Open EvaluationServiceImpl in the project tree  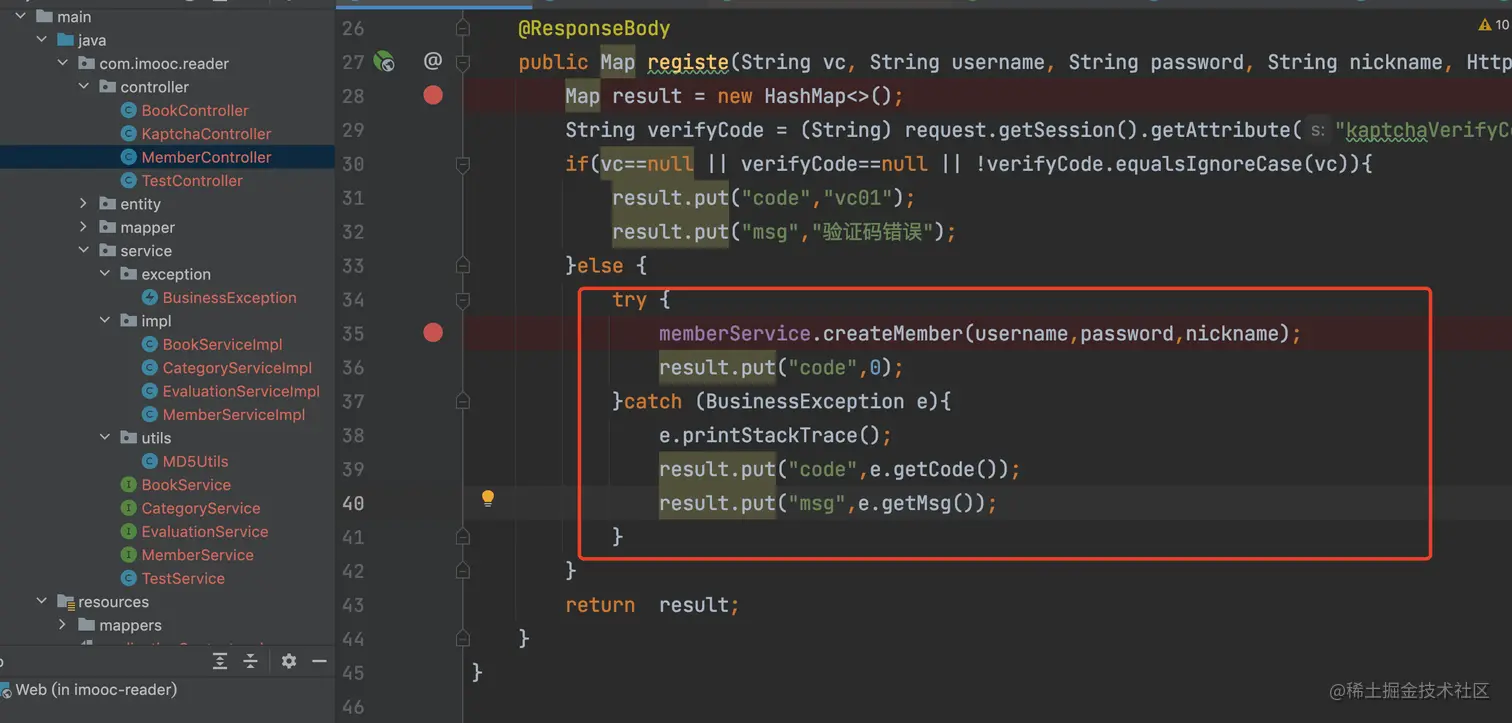click(241, 391)
